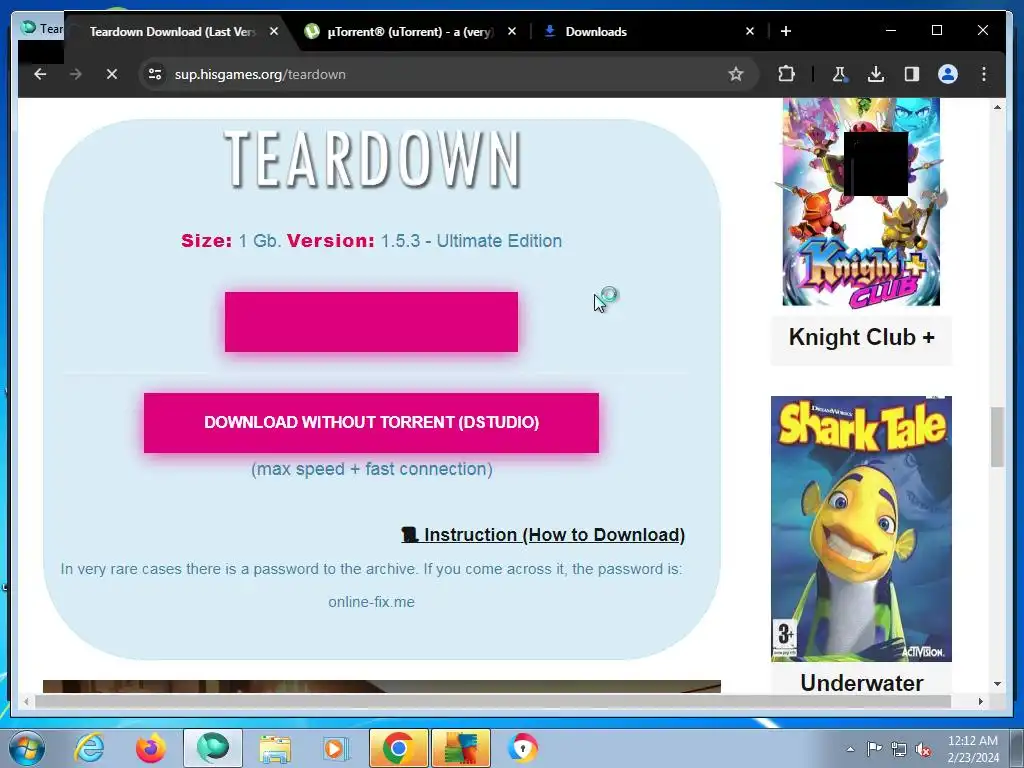Click the Teardown logo image
The width and height of the screenshot is (1024, 768).
tap(372, 159)
